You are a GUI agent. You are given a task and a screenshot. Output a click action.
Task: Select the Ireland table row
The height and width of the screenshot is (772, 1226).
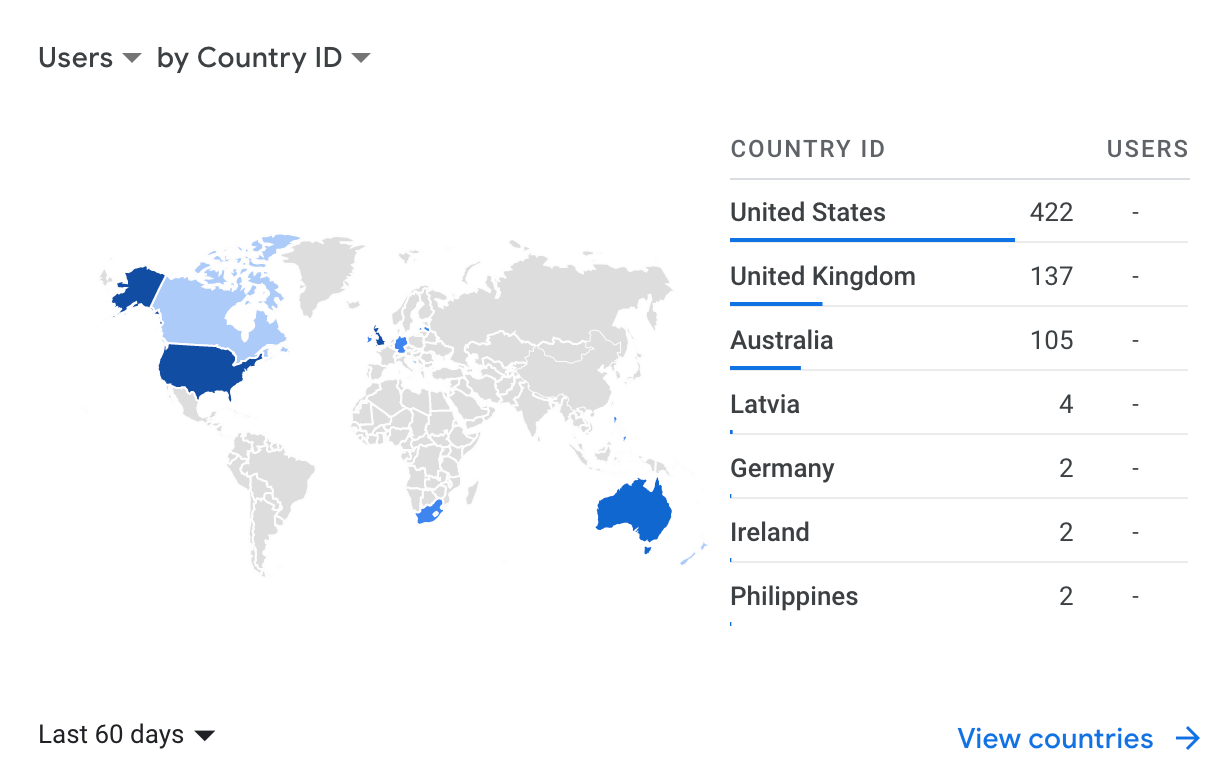click(959, 532)
